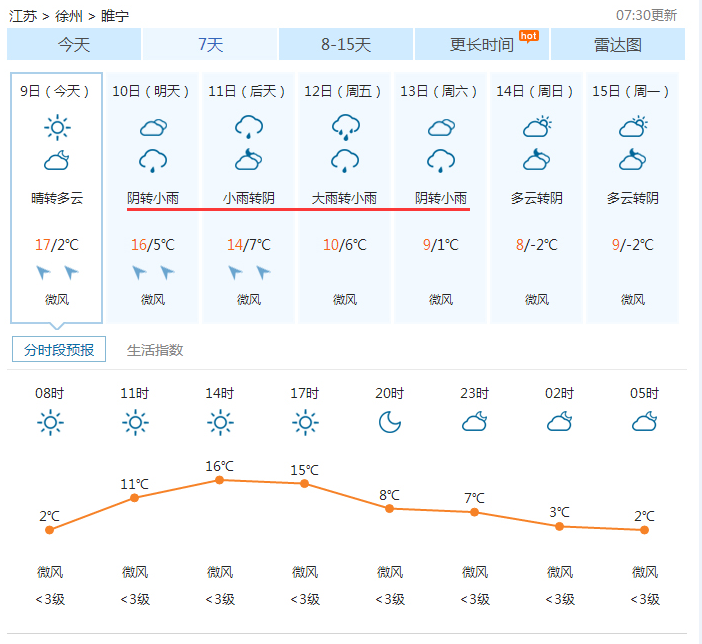This screenshot has height=644, width=702.
Task: Open the 雷达图 radar tab
Action: 618,44
